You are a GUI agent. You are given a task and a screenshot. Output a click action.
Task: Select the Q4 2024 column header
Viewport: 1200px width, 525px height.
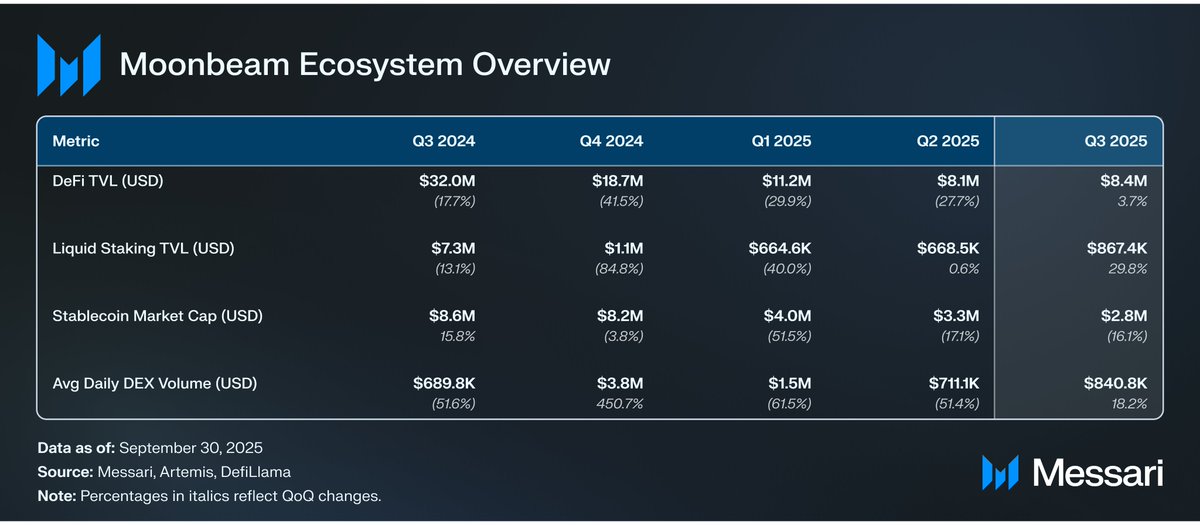[x=611, y=141]
